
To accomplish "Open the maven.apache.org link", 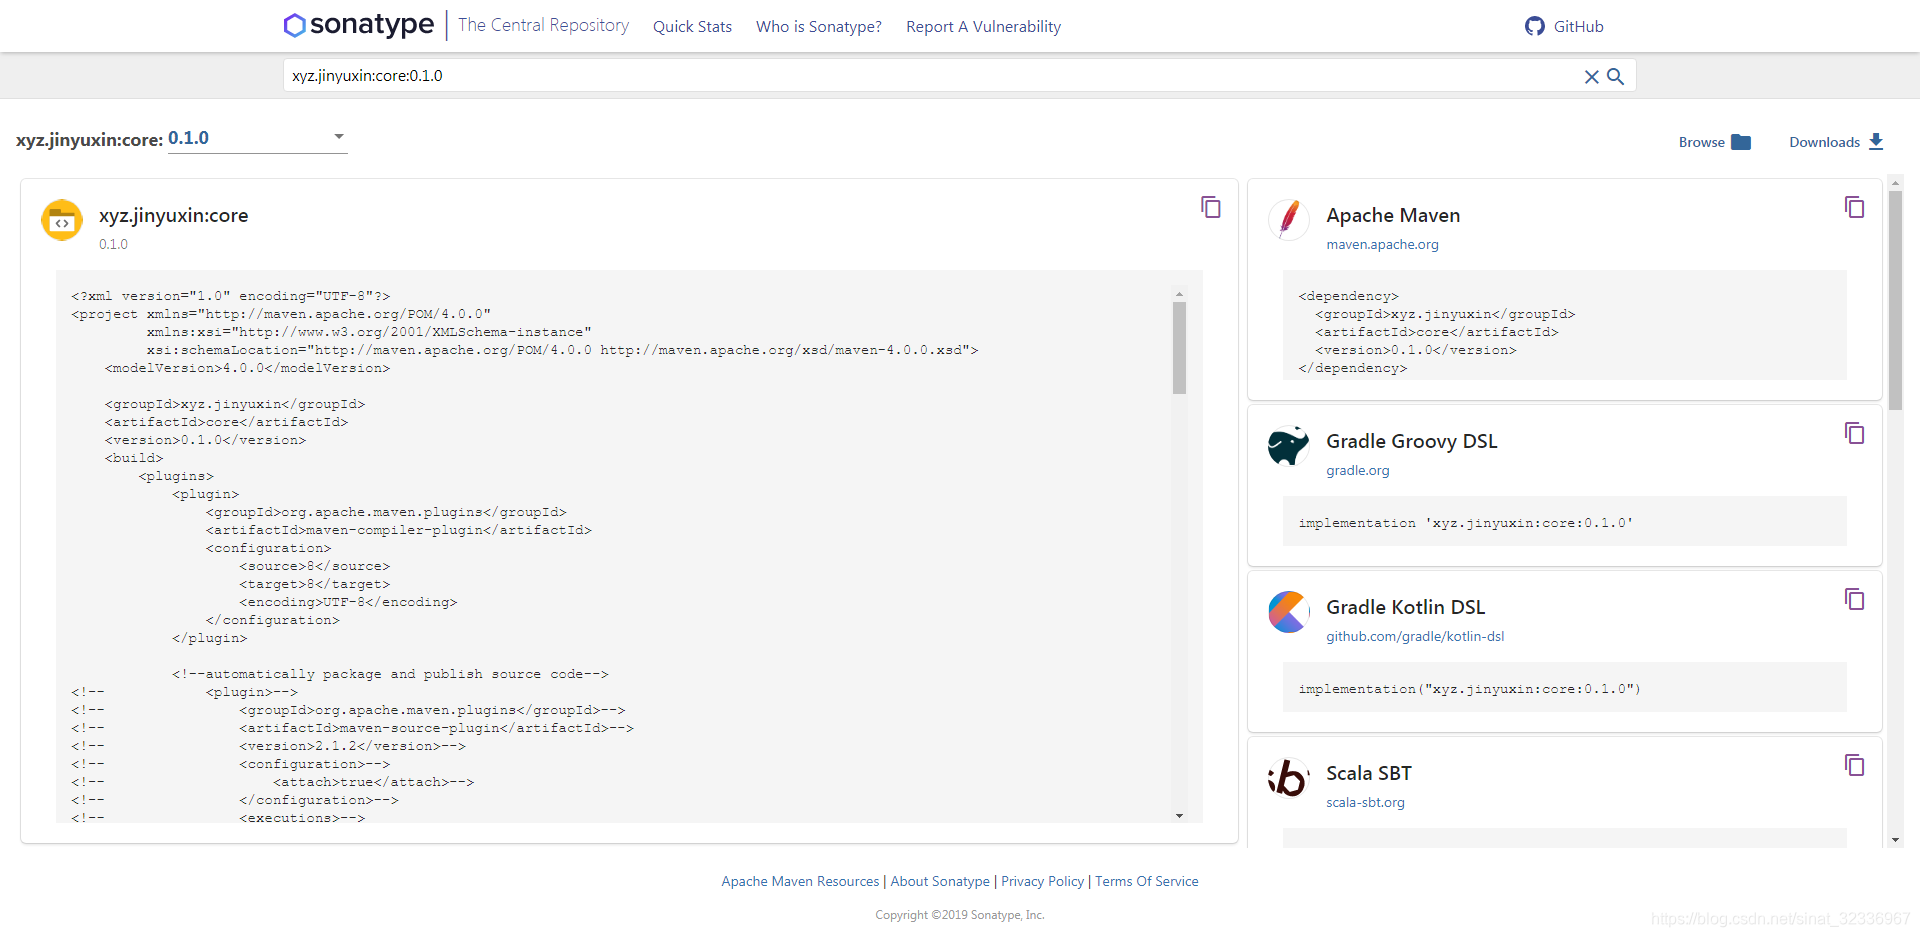I will tap(1382, 244).
